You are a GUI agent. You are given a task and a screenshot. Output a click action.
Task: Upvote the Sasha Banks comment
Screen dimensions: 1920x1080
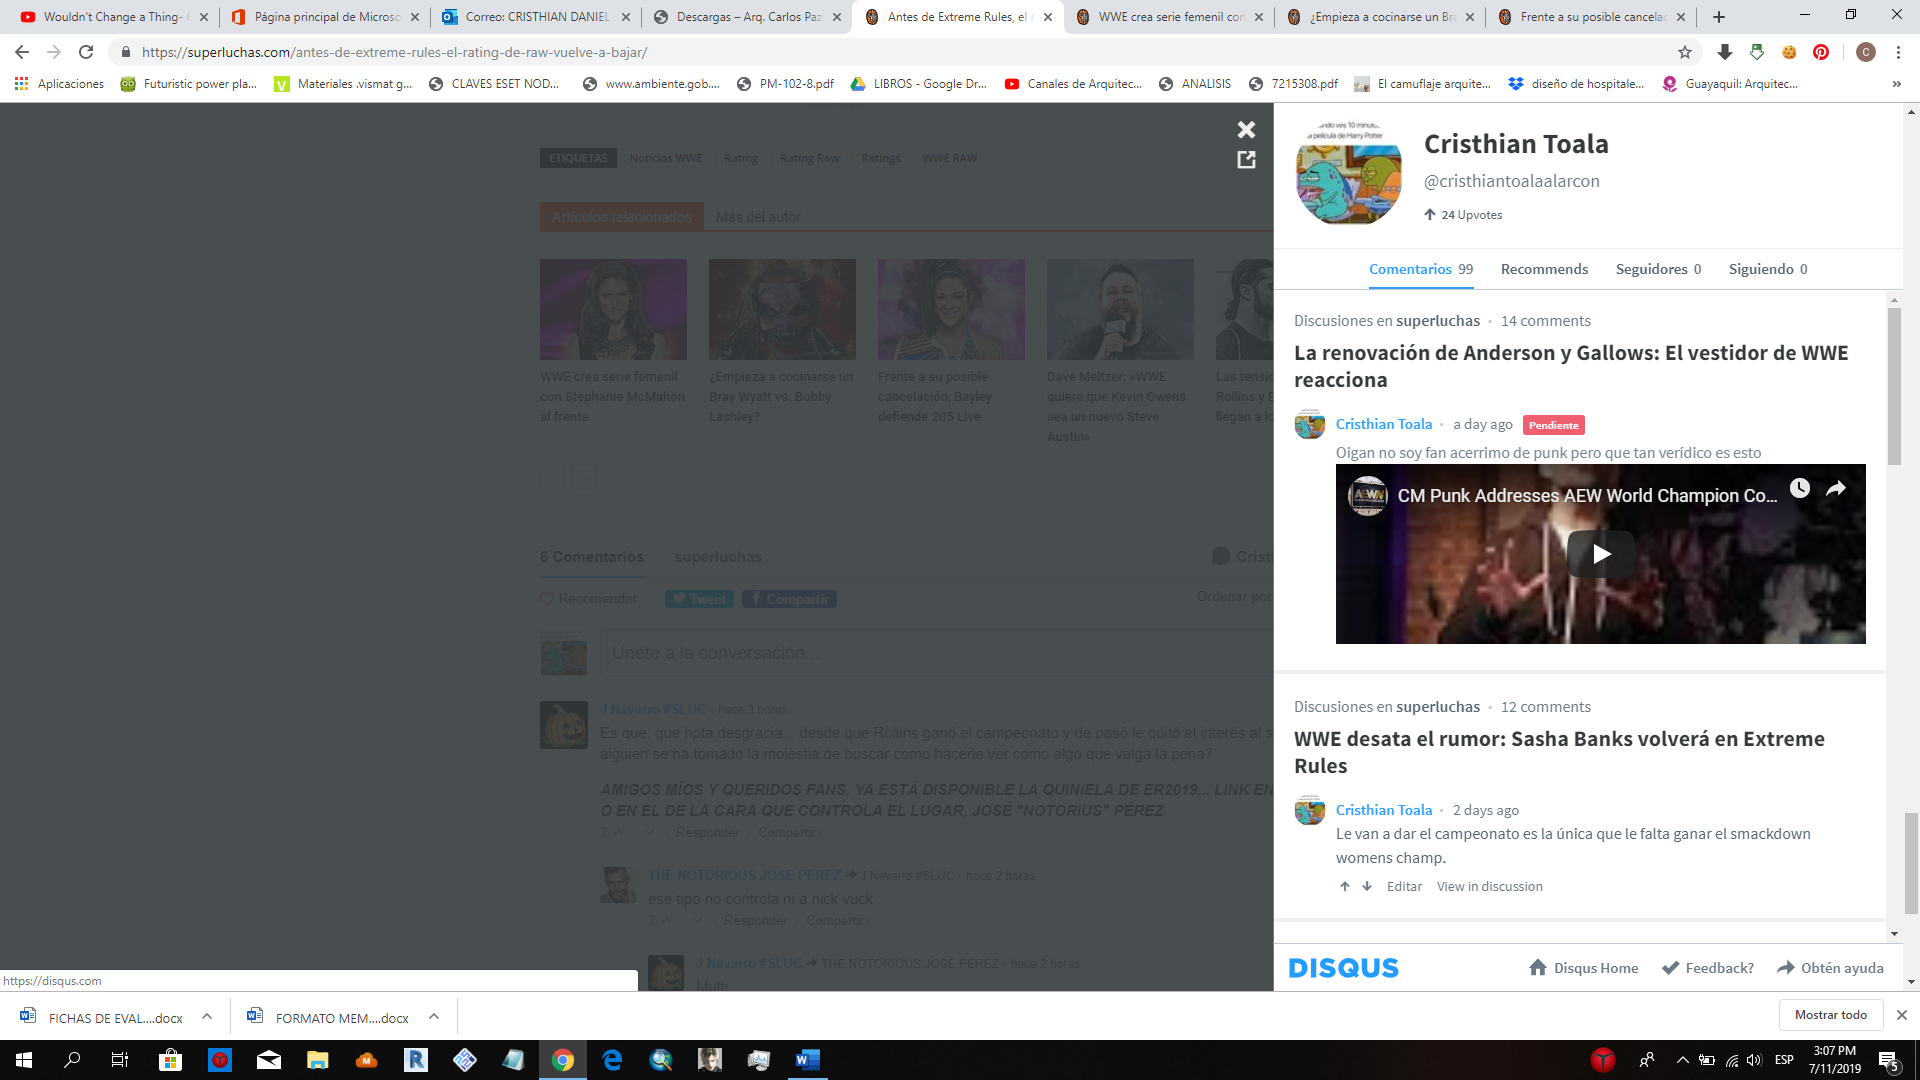[1345, 886]
